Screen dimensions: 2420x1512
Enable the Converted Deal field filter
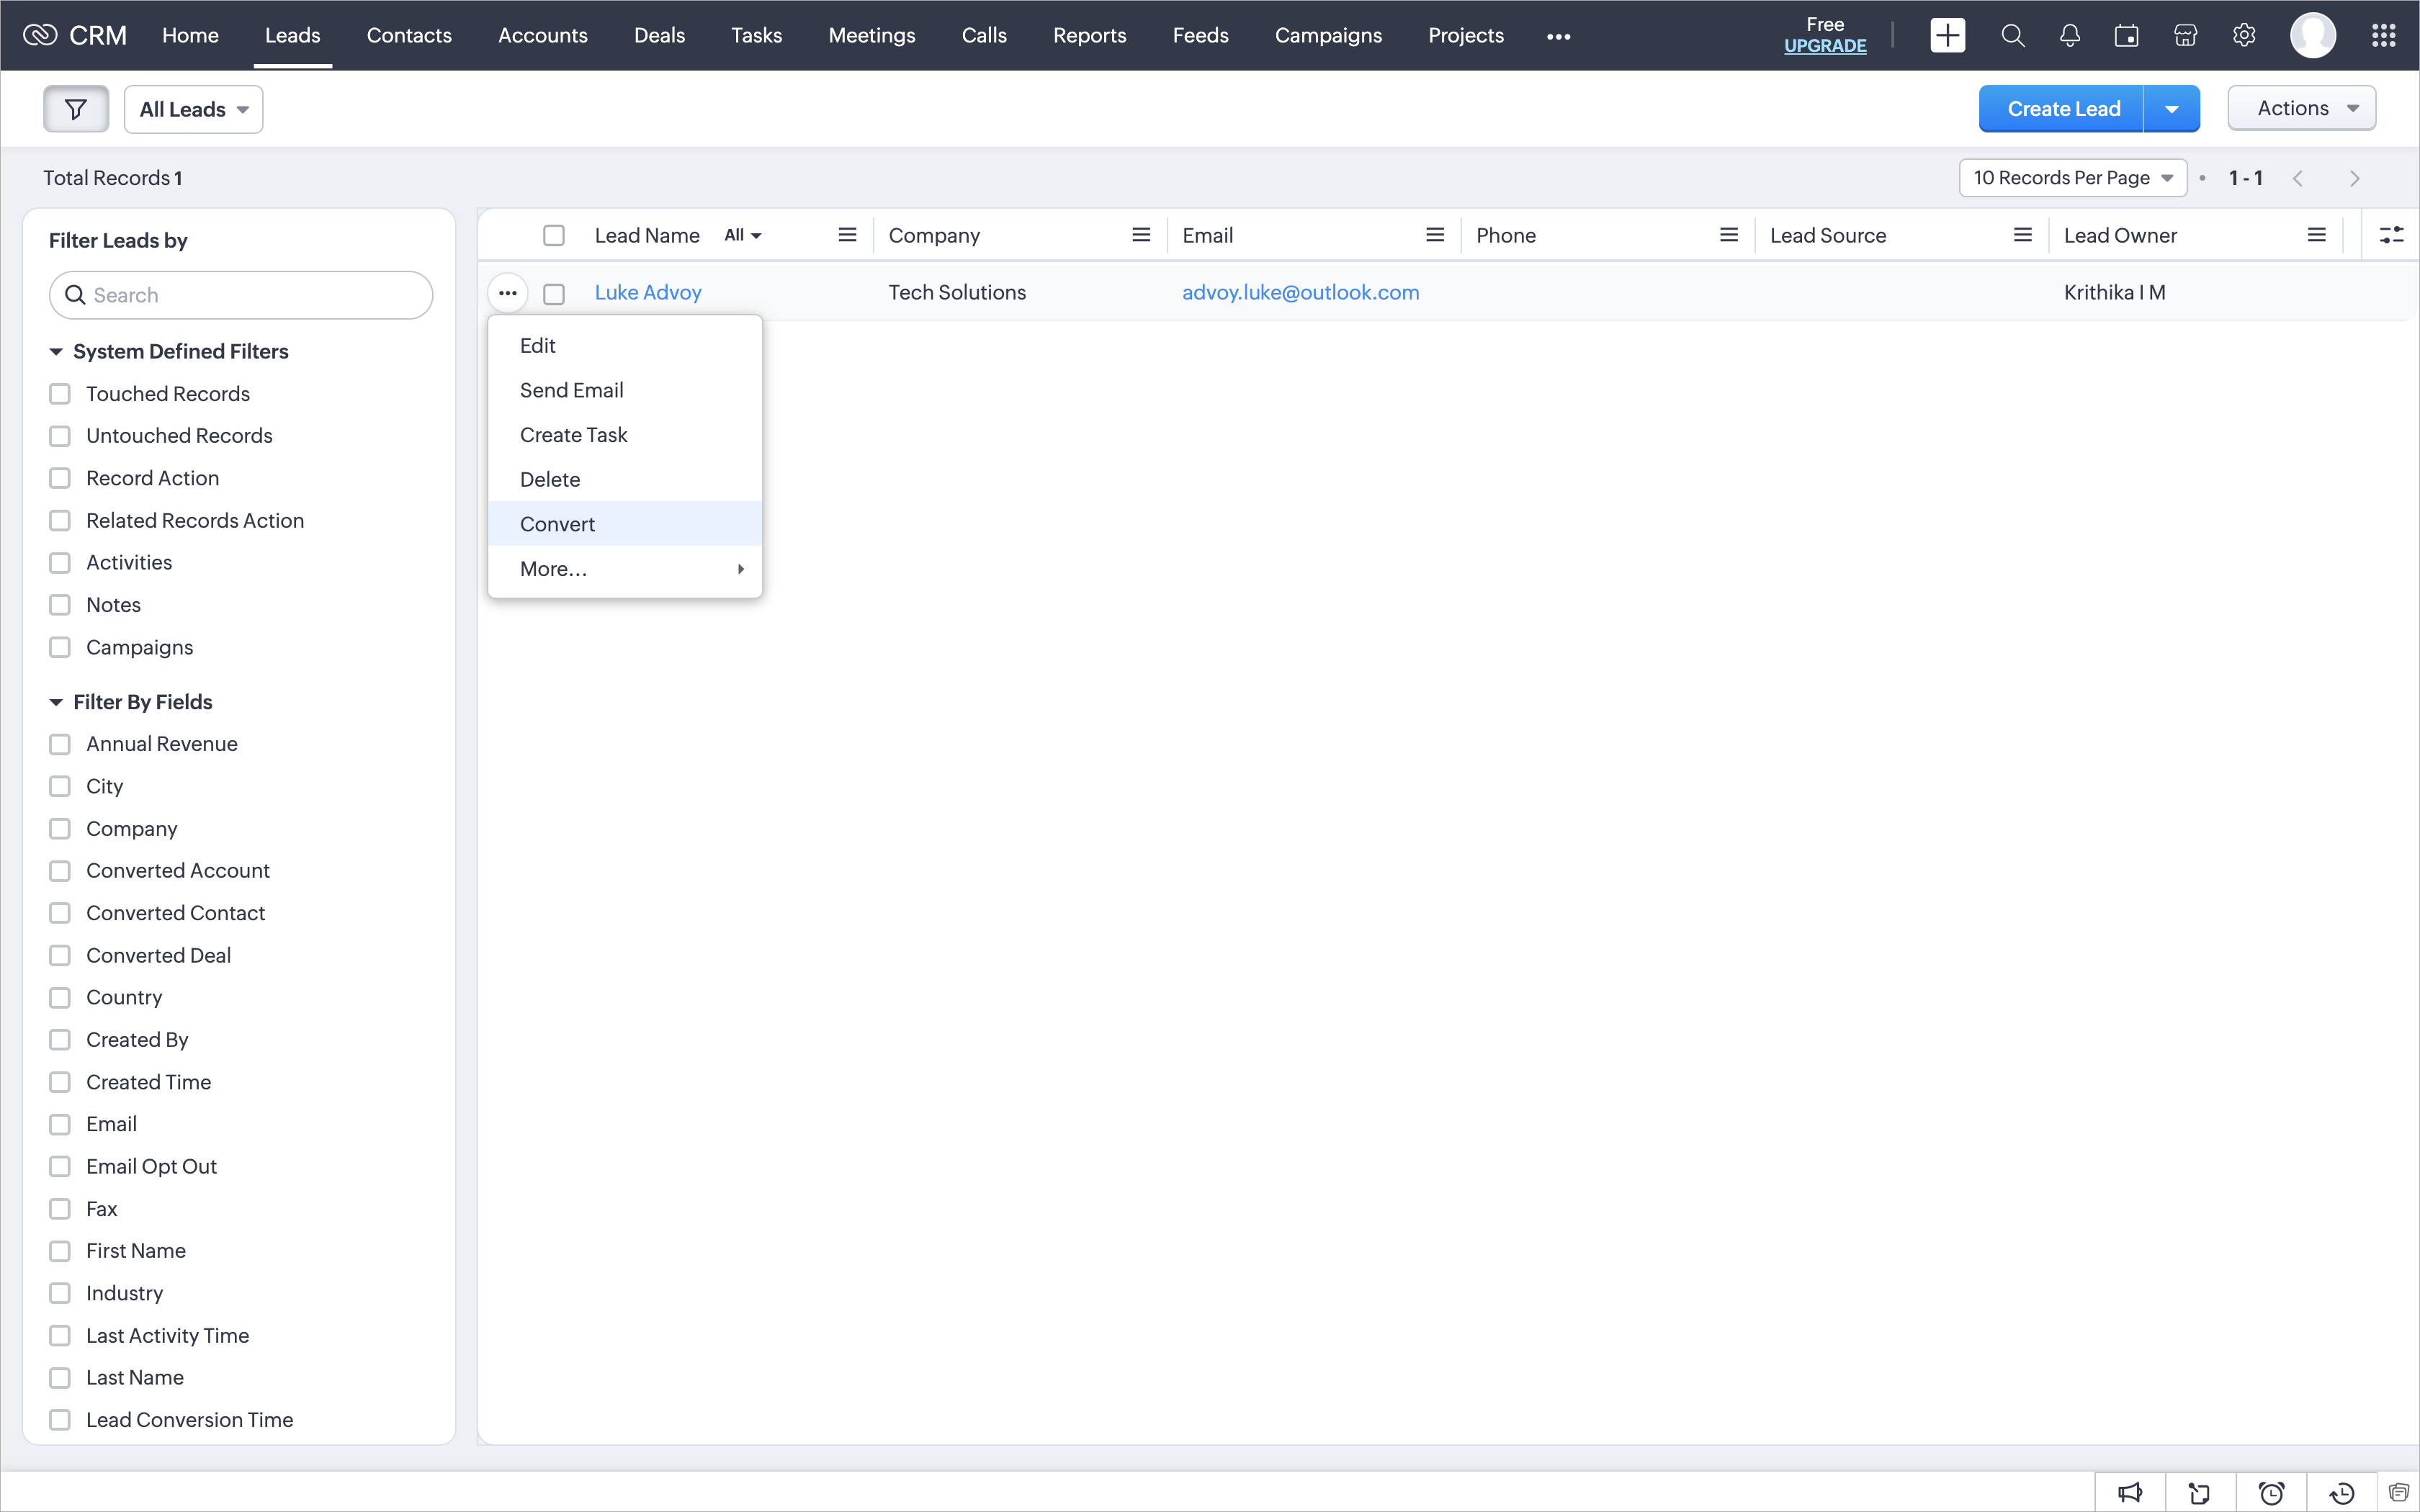pyautogui.click(x=60, y=956)
